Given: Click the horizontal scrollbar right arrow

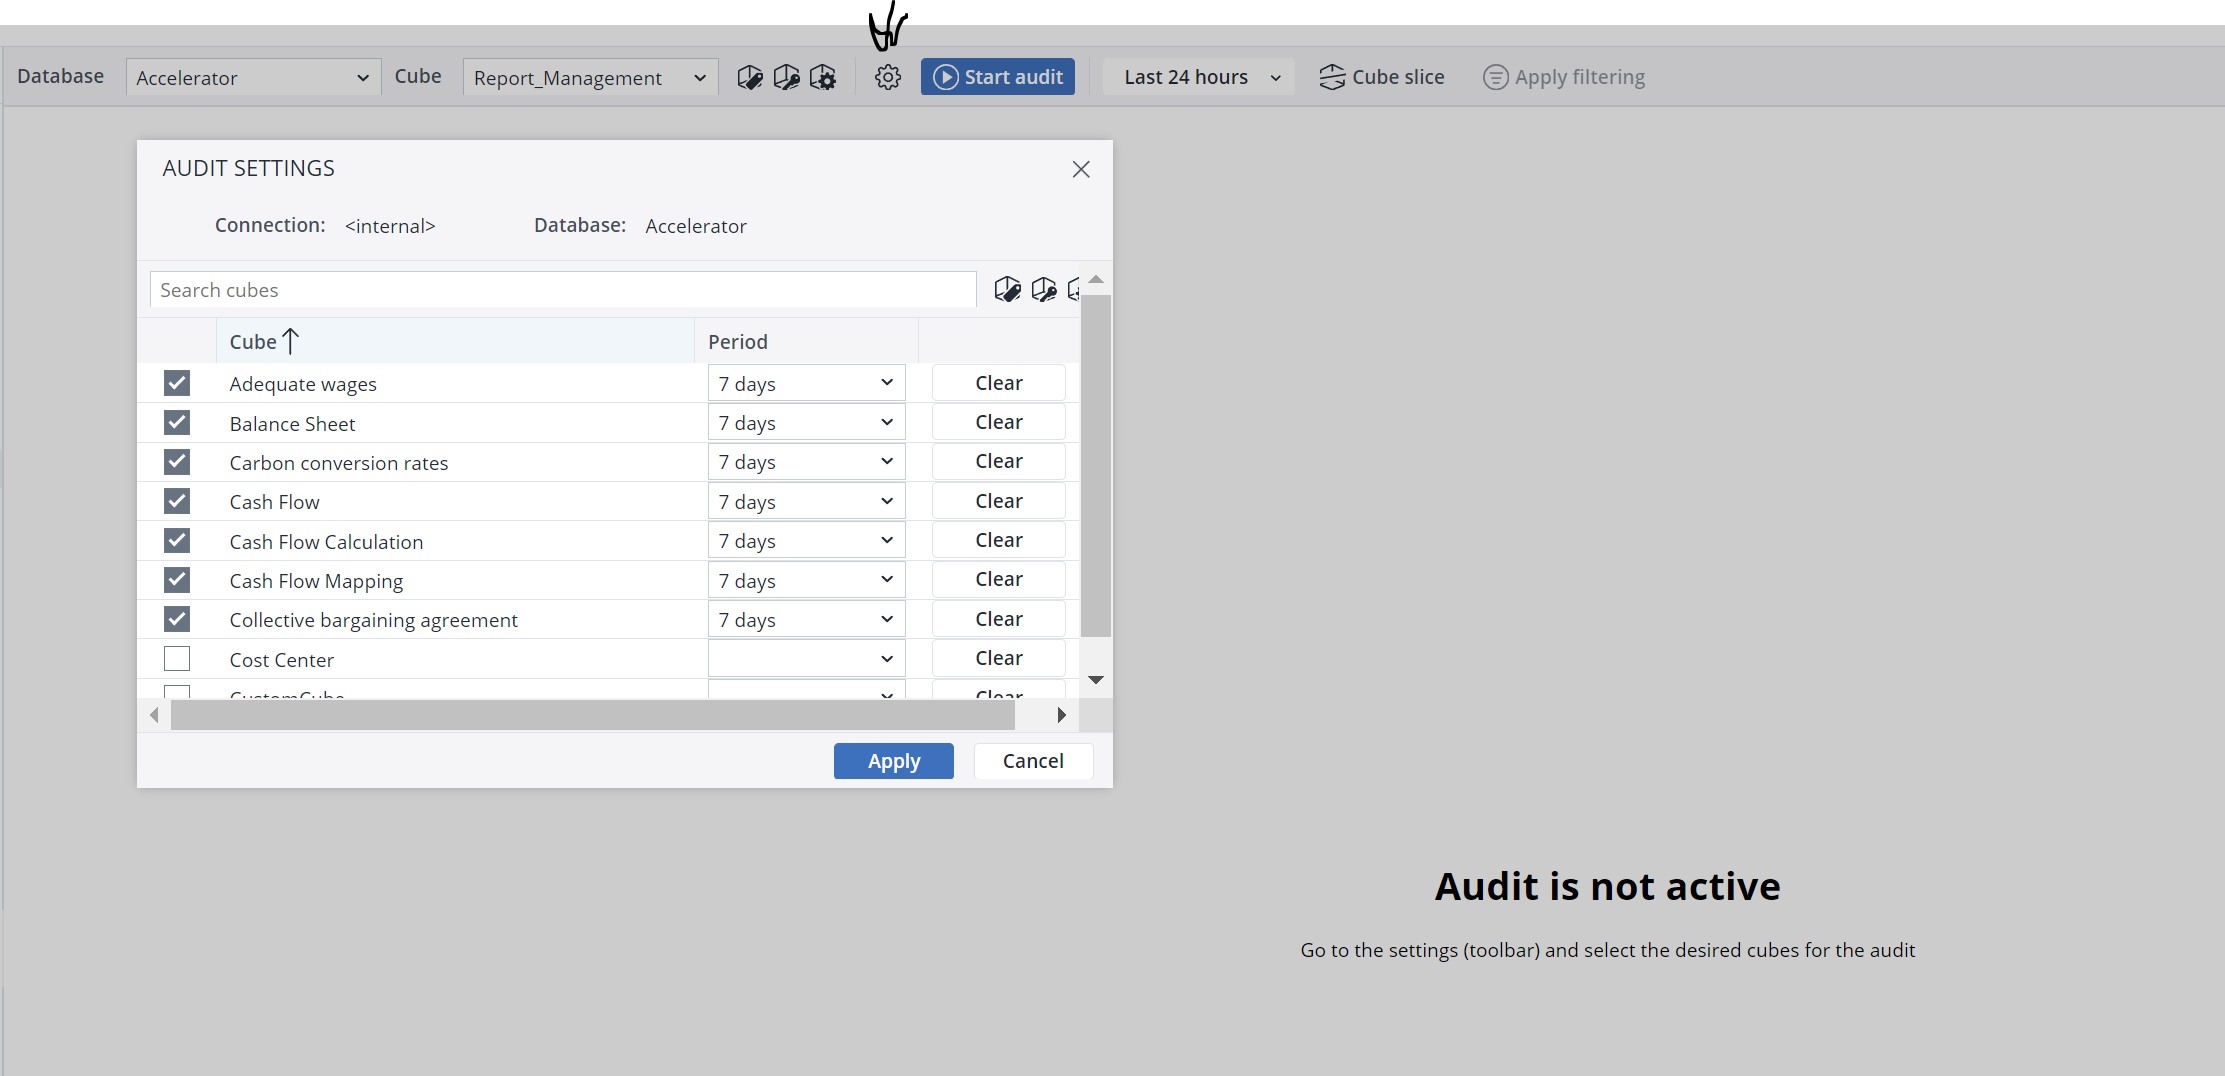Looking at the screenshot, I should pyautogui.click(x=1061, y=715).
